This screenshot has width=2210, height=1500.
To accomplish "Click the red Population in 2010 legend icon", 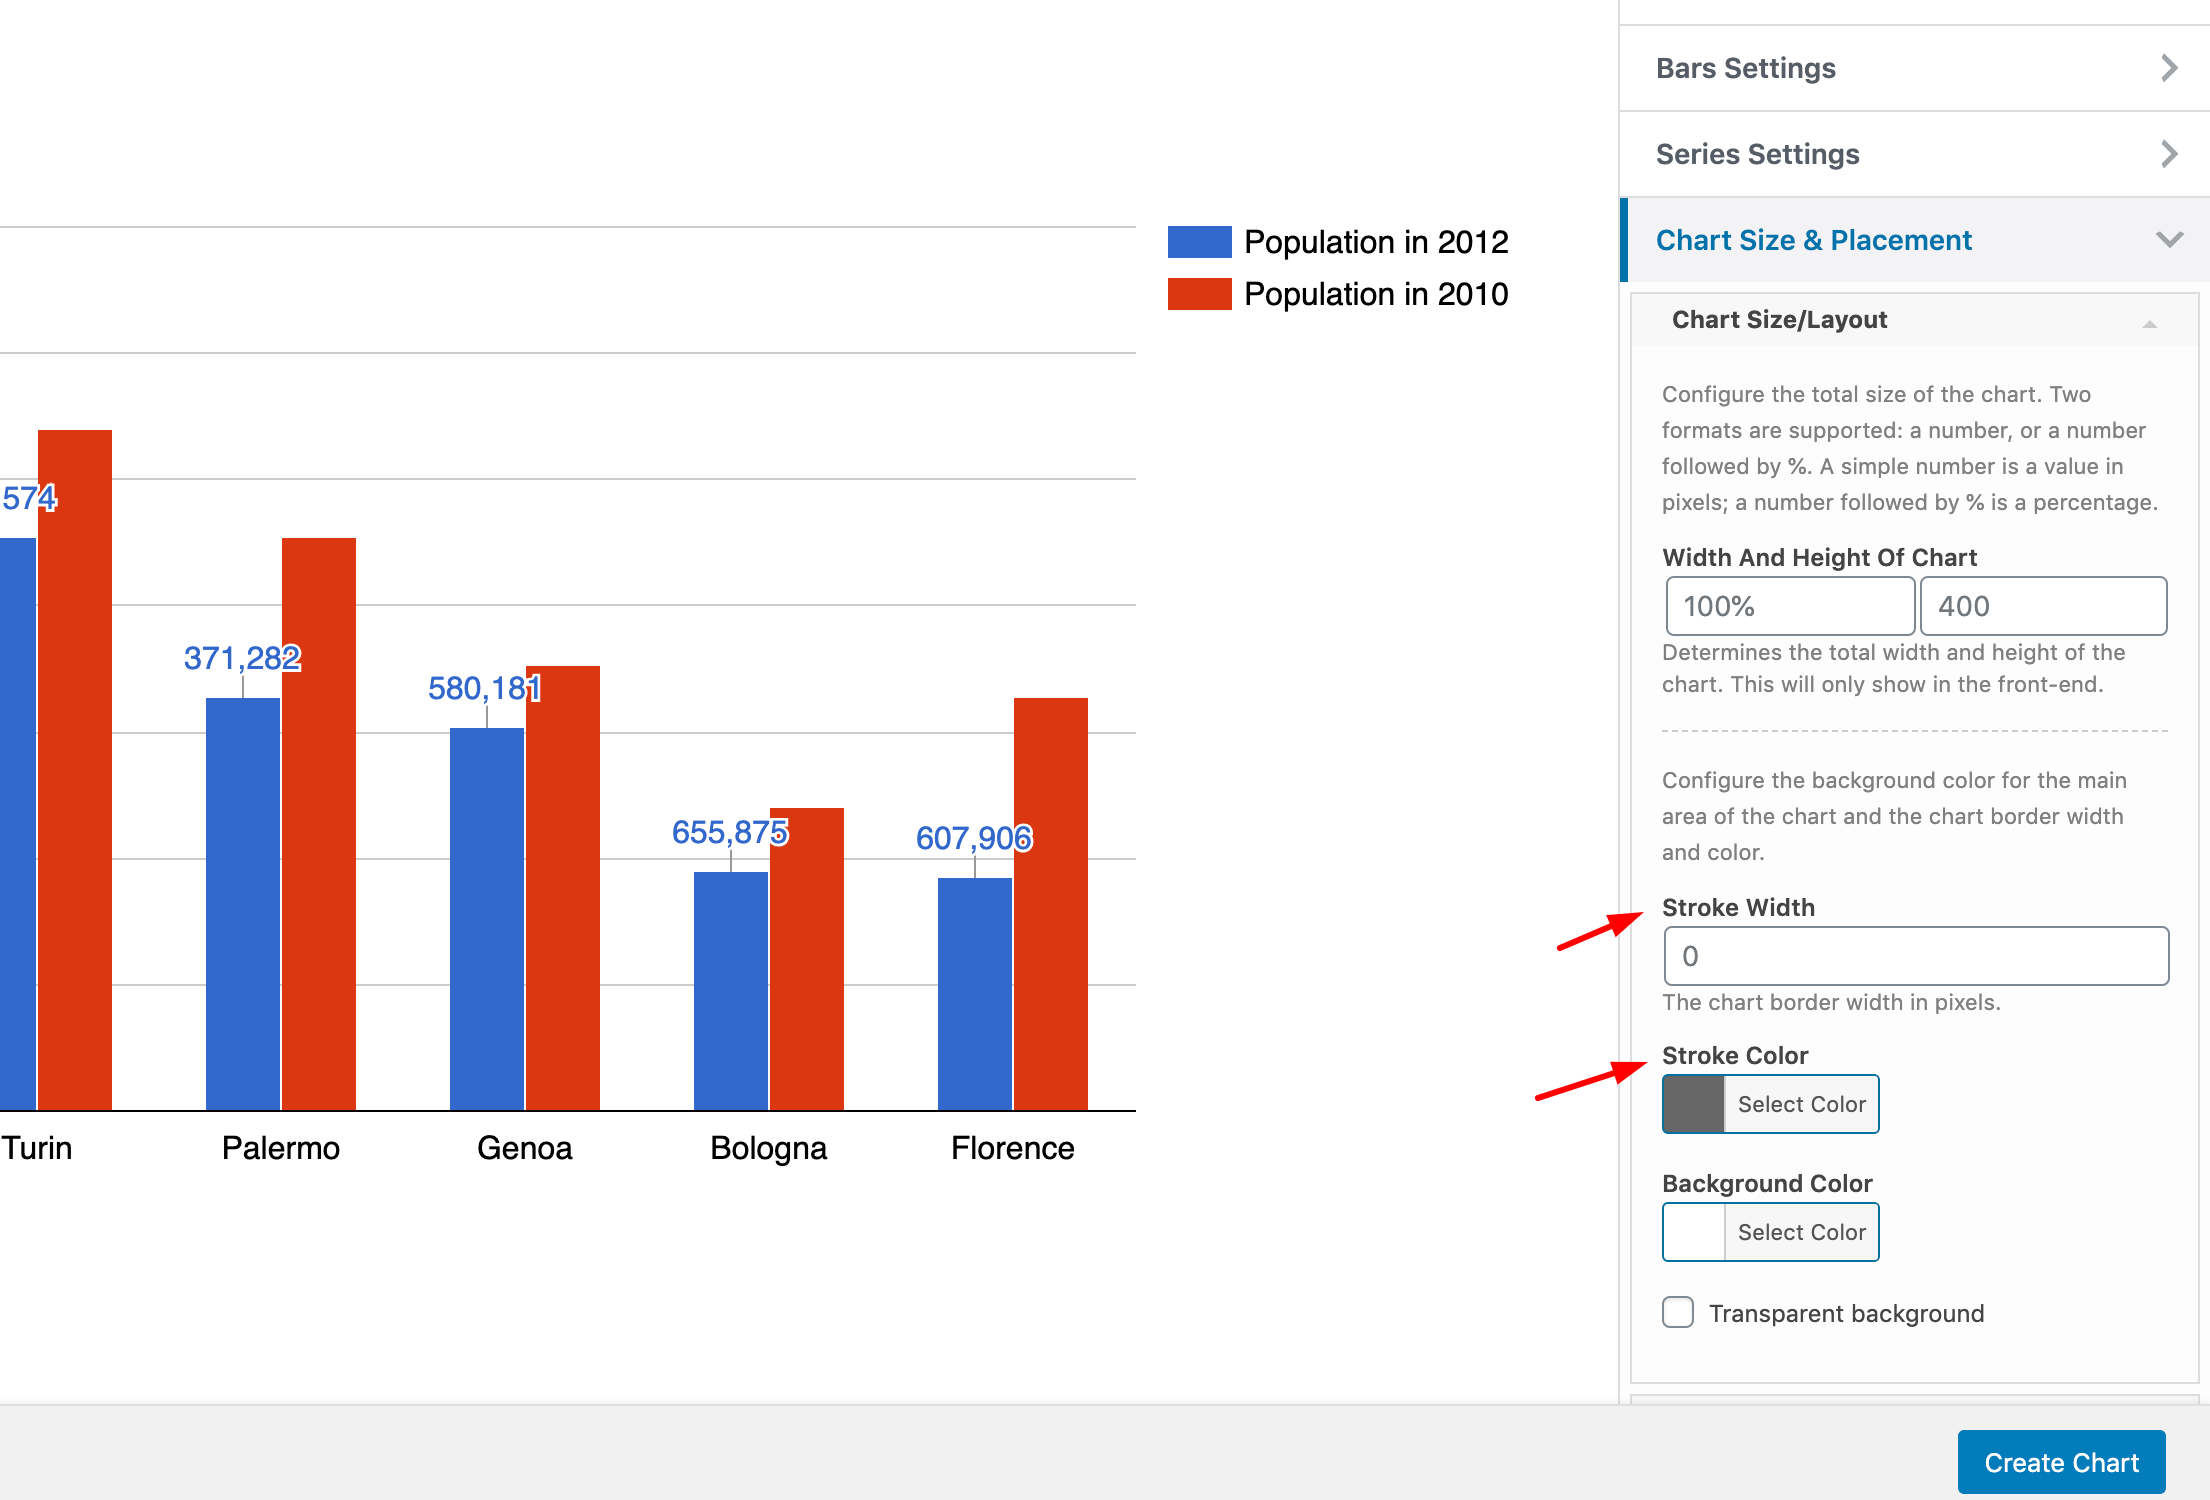I will click(x=1199, y=294).
